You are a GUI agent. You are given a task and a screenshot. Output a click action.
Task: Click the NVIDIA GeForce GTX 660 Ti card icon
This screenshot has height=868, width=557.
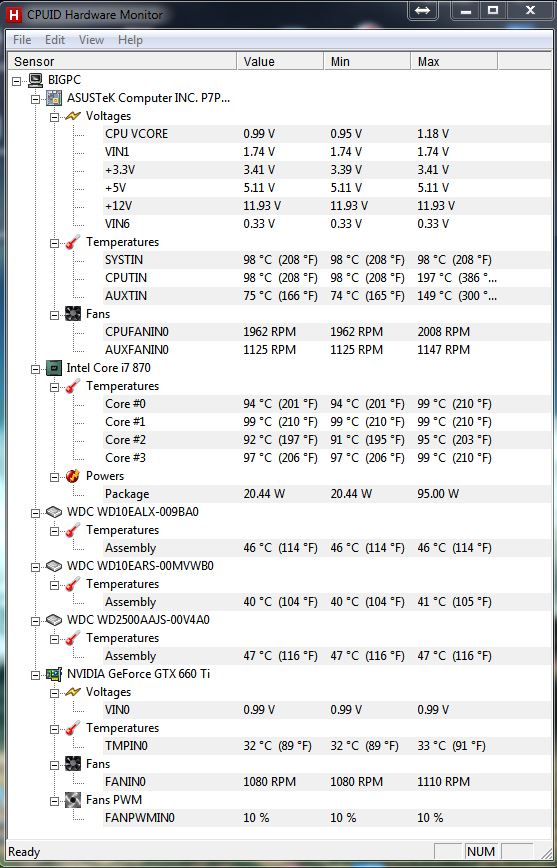54,674
